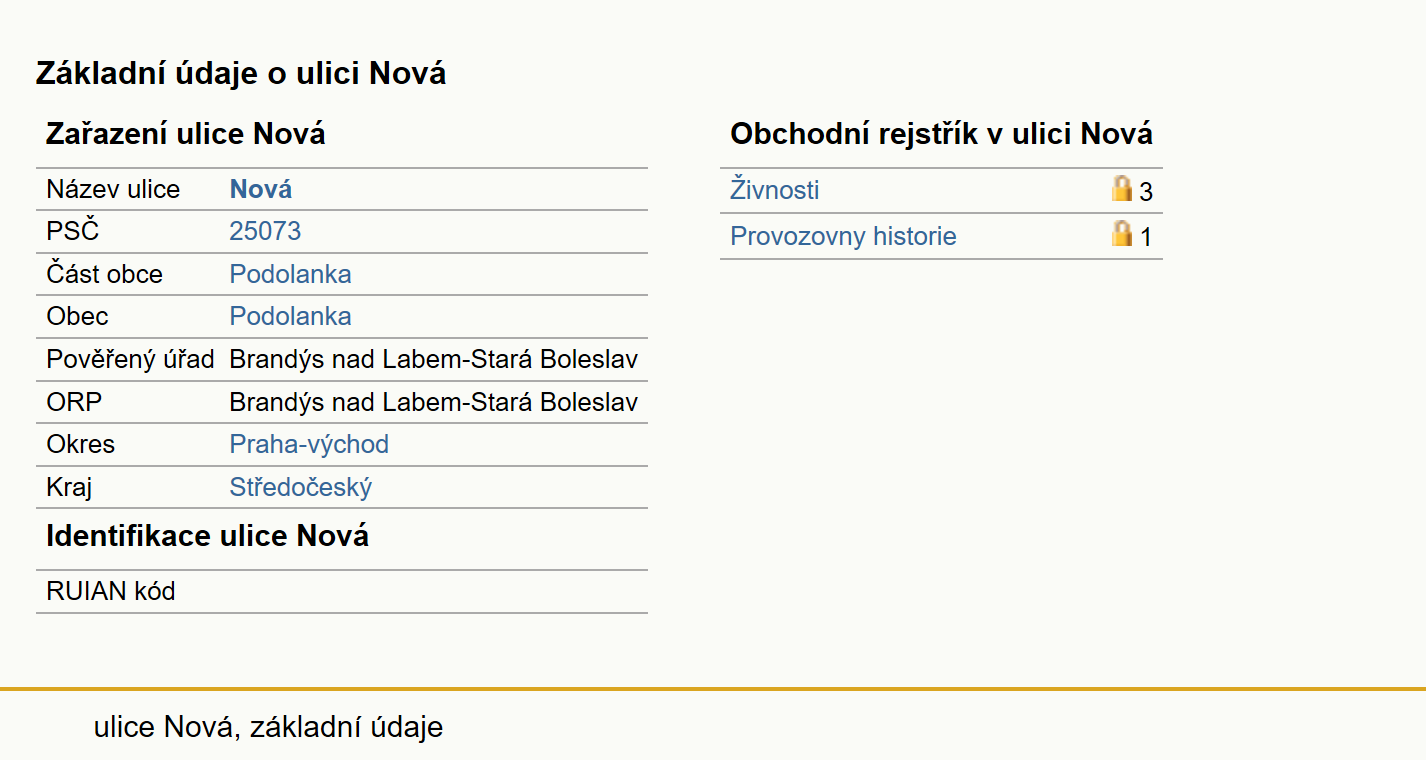Click Brandýs nad Labem-Stará Boleslav in Pověřený úřad row
The image size is (1426, 760).
pos(434,359)
